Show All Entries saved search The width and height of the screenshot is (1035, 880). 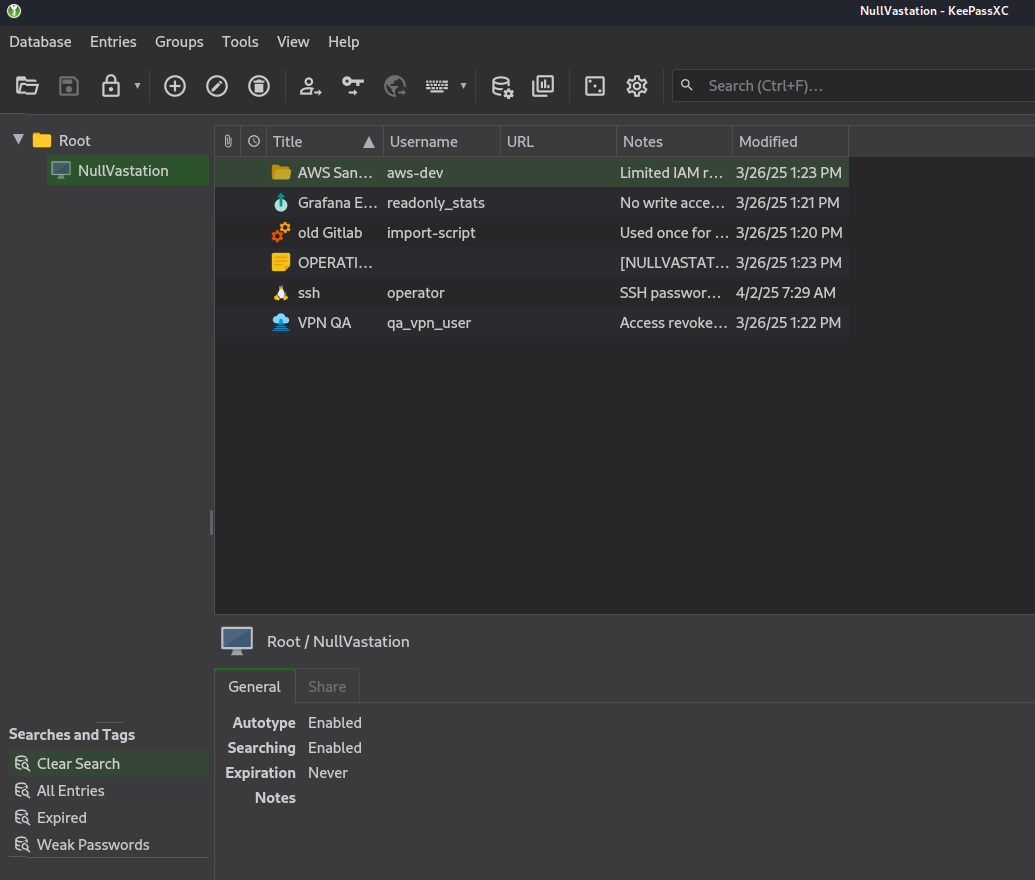(109, 791)
